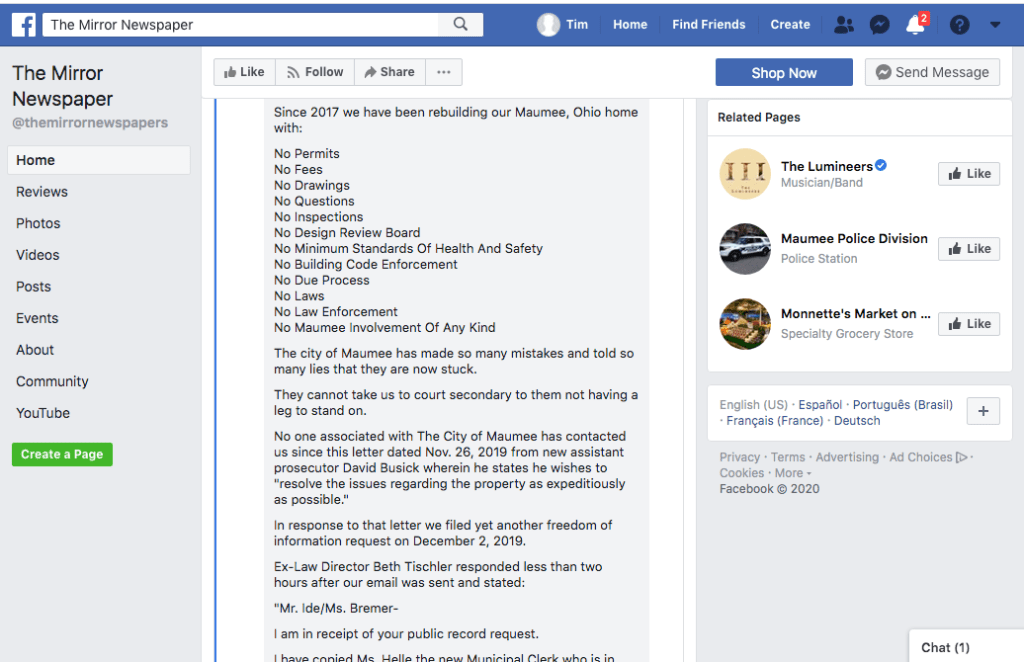Screen dimensions: 1024x662
Task: Like The Lumineers related page
Action: coord(969,174)
